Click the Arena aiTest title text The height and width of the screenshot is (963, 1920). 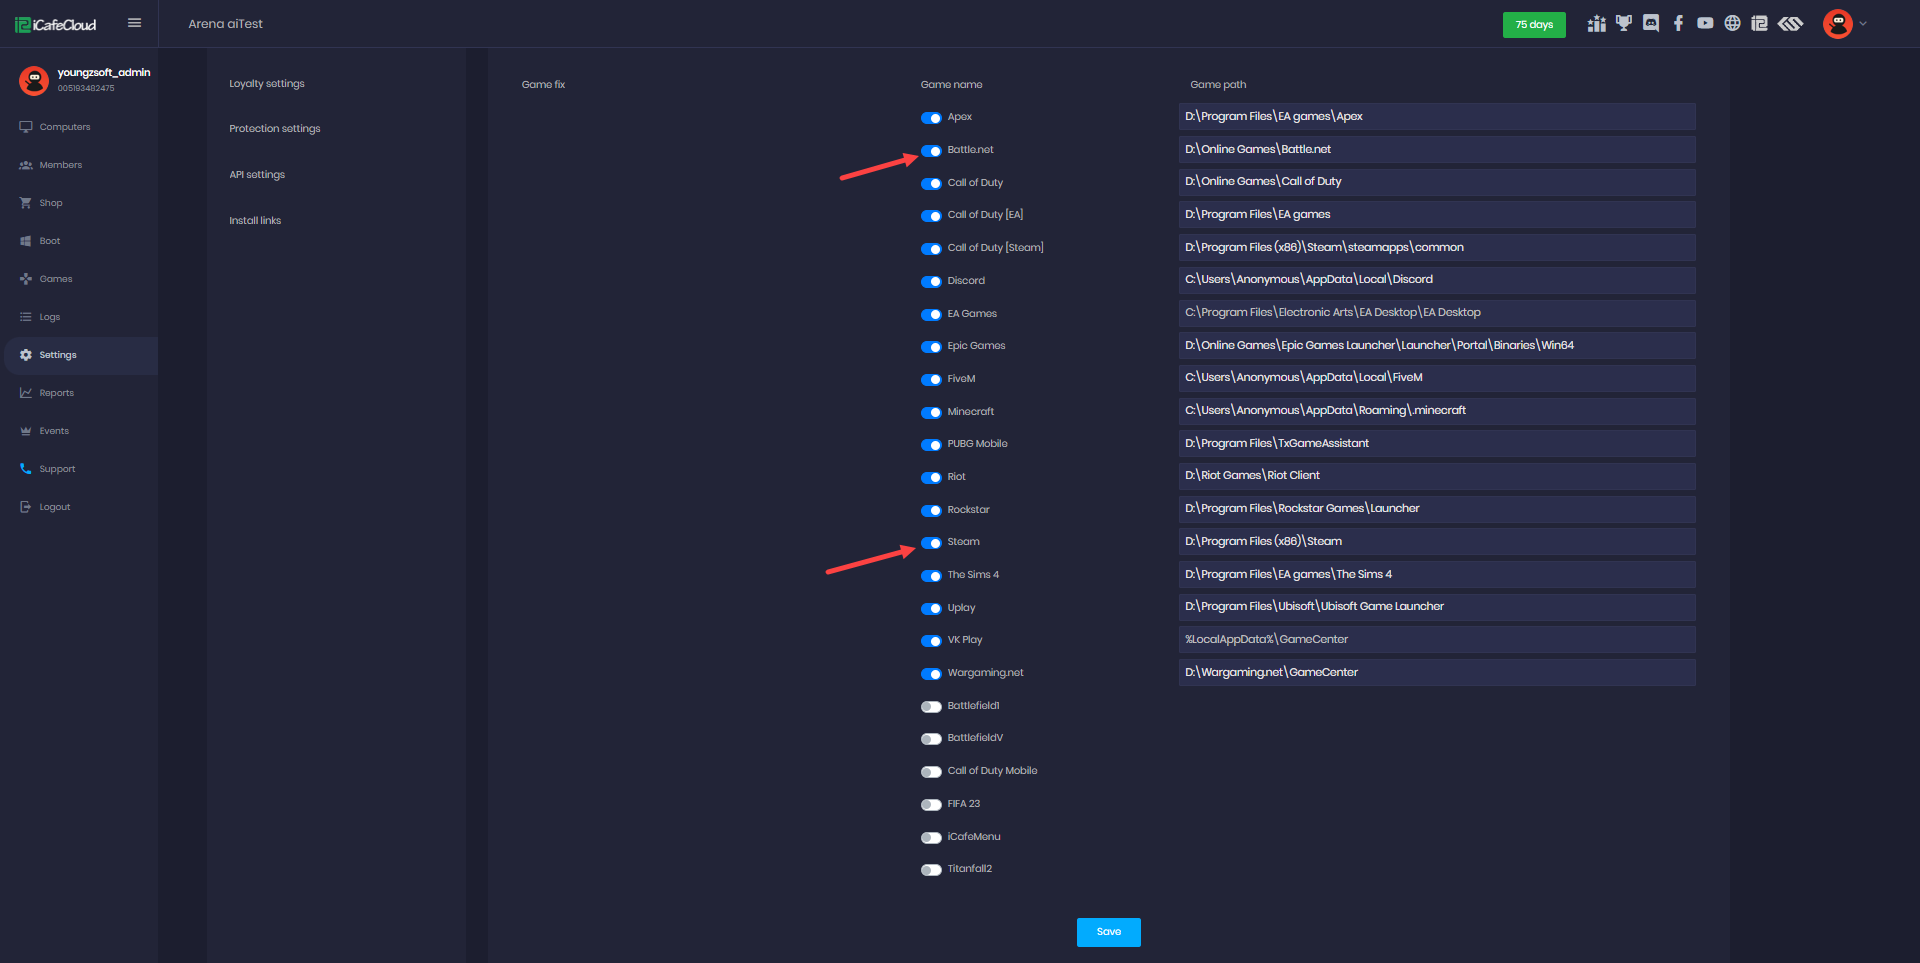(225, 24)
